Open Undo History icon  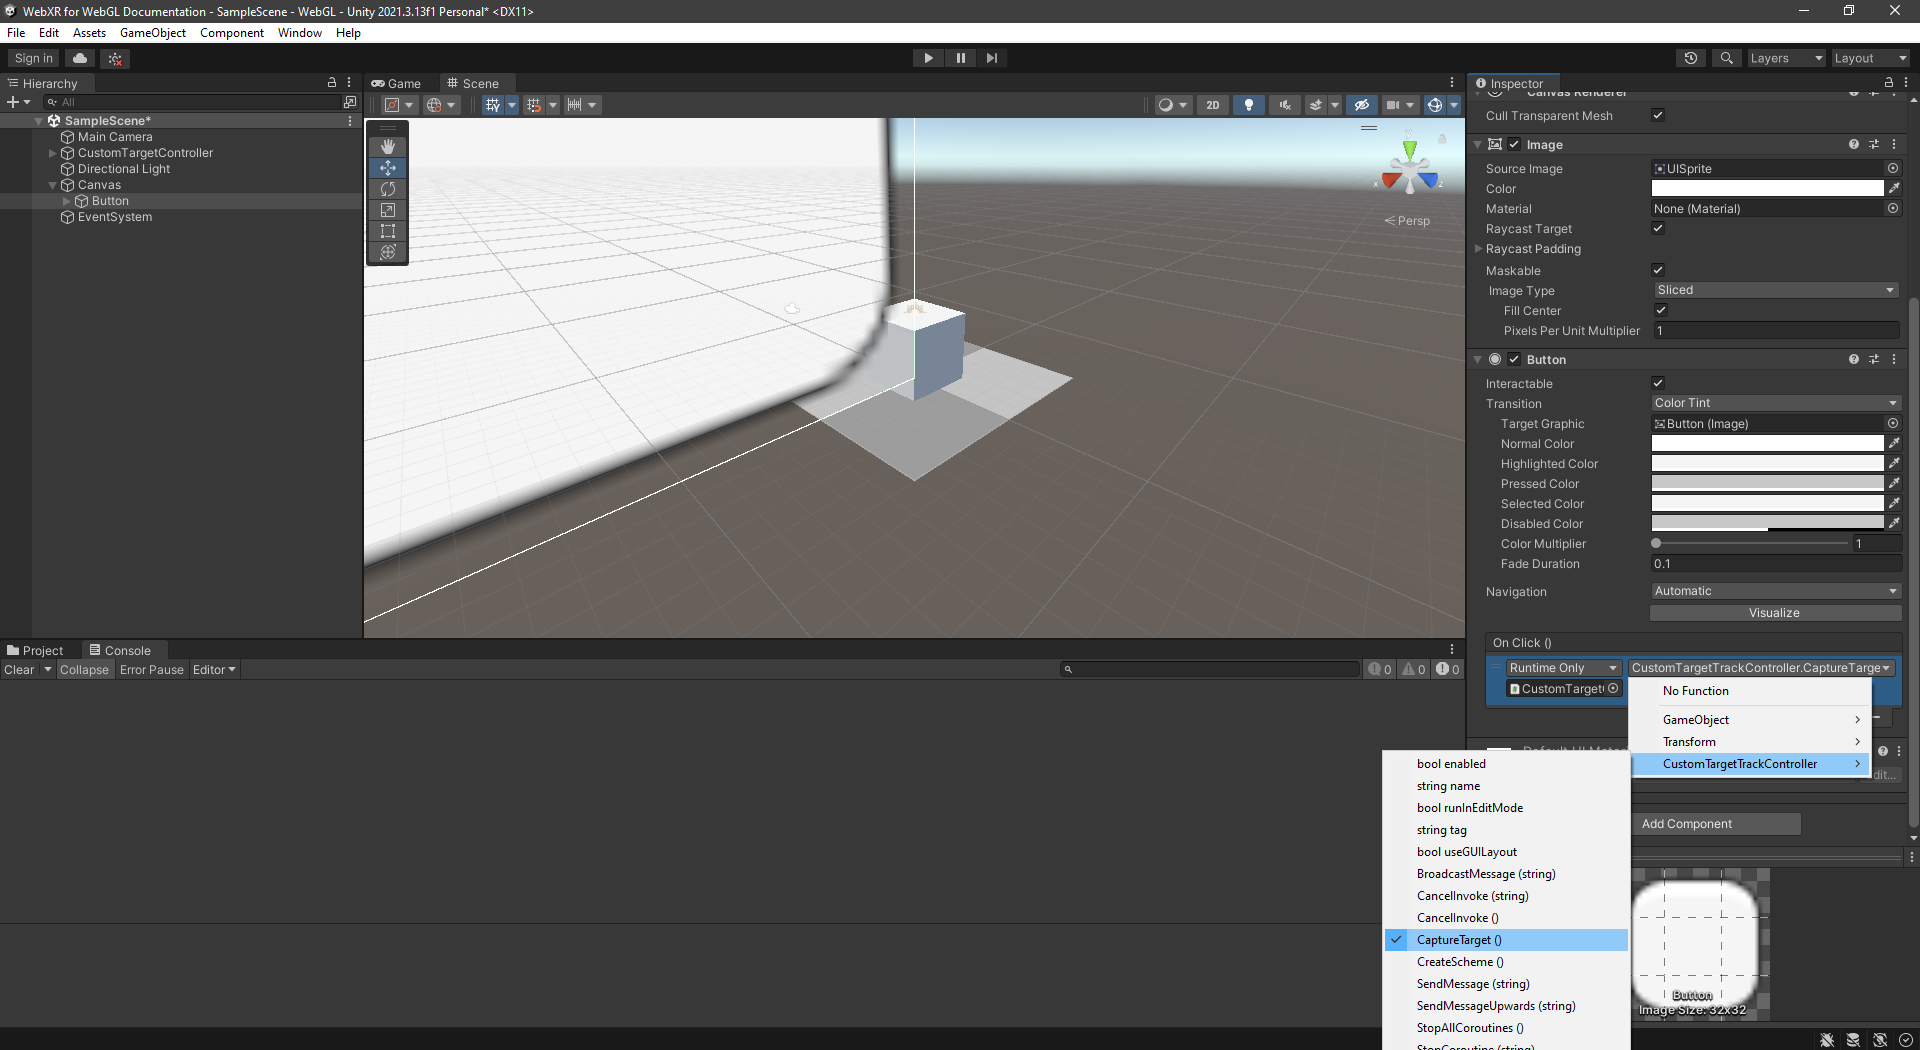click(1691, 58)
